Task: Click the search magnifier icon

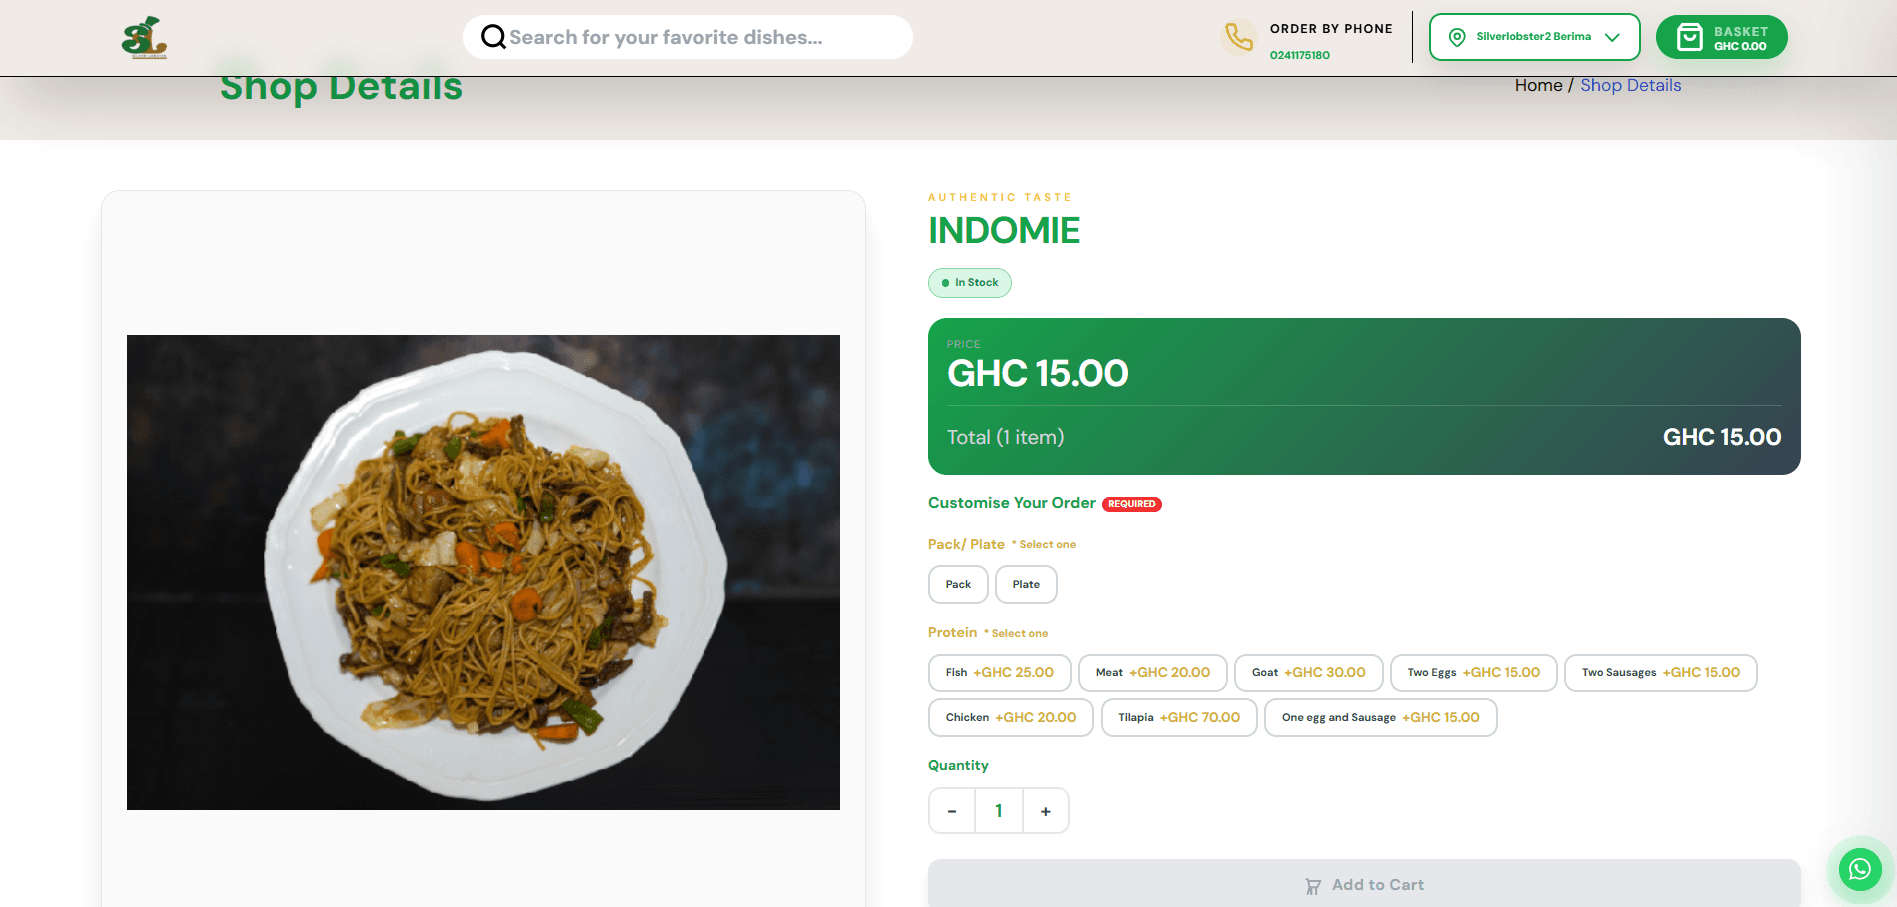Action: point(493,37)
